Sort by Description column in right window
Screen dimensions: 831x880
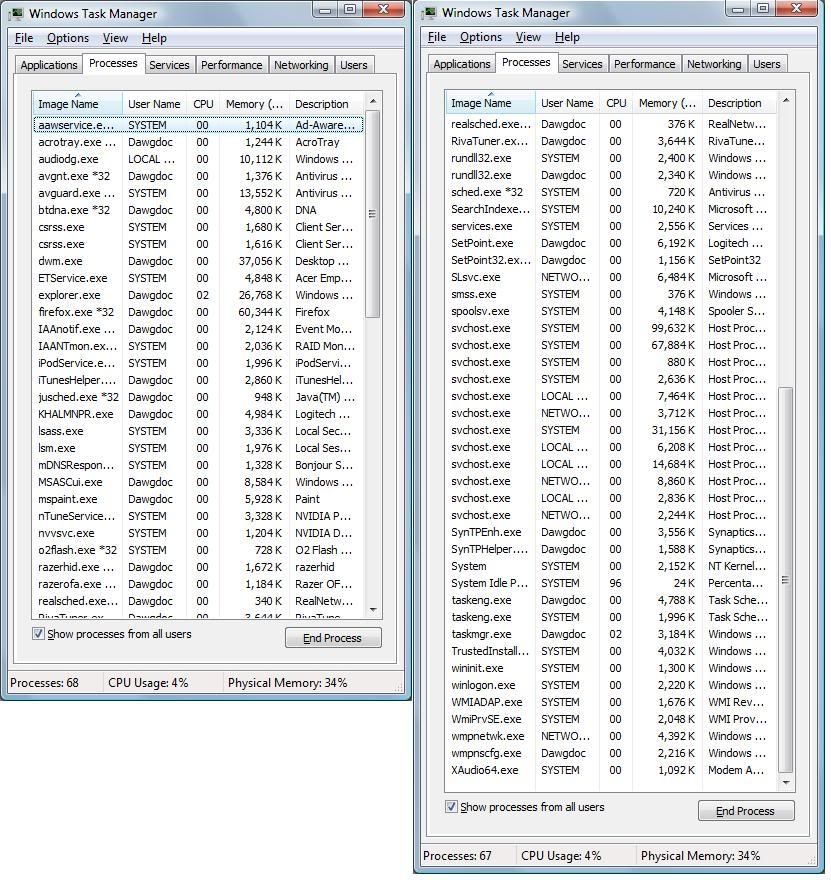(x=739, y=103)
